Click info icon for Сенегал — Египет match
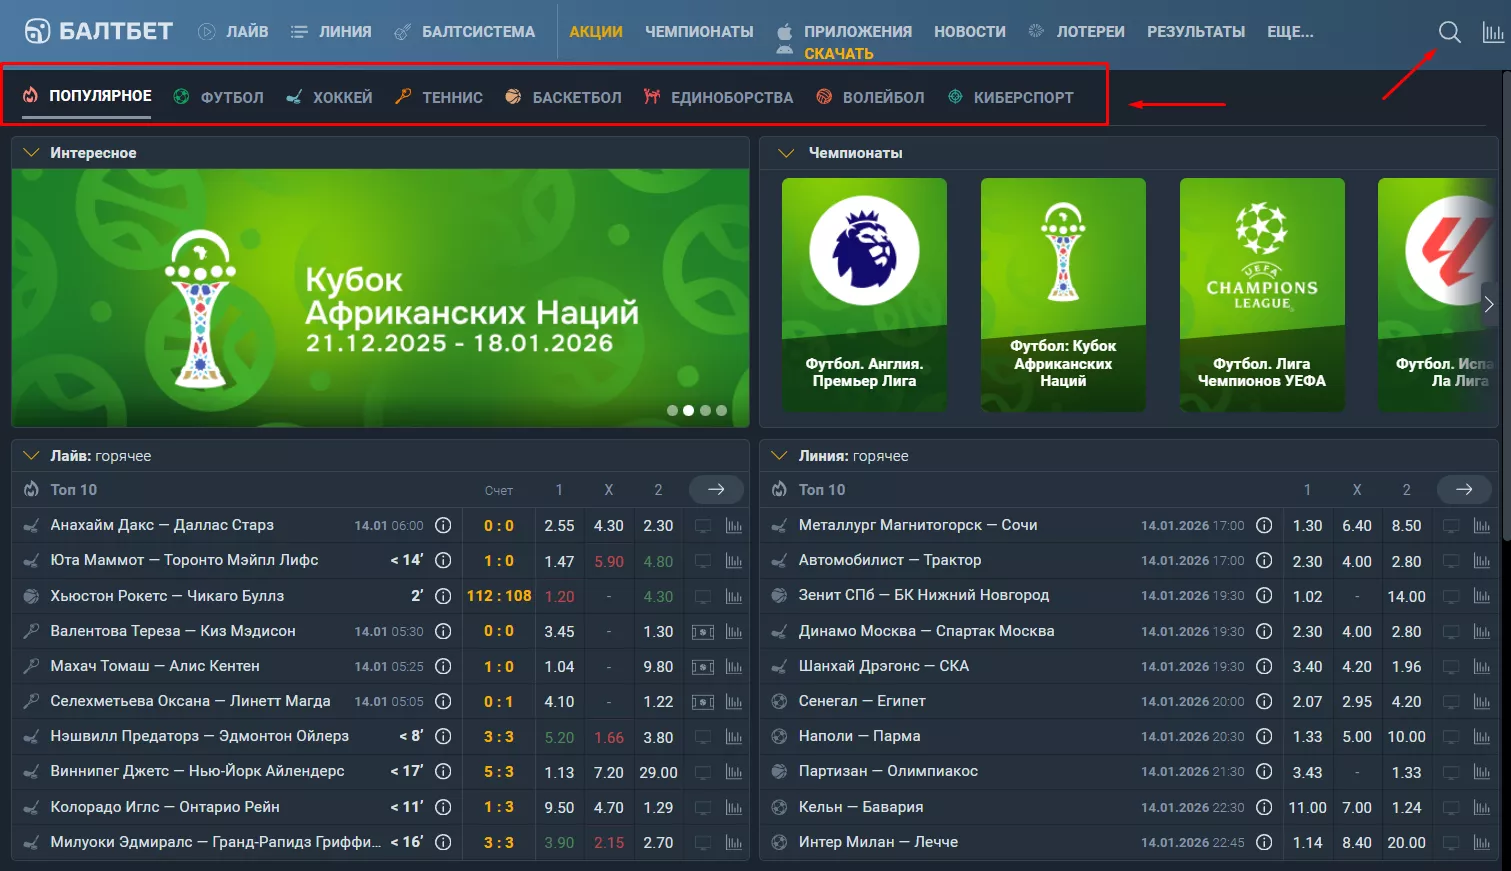This screenshot has width=1511, height=871. (x=1264, y=701)
